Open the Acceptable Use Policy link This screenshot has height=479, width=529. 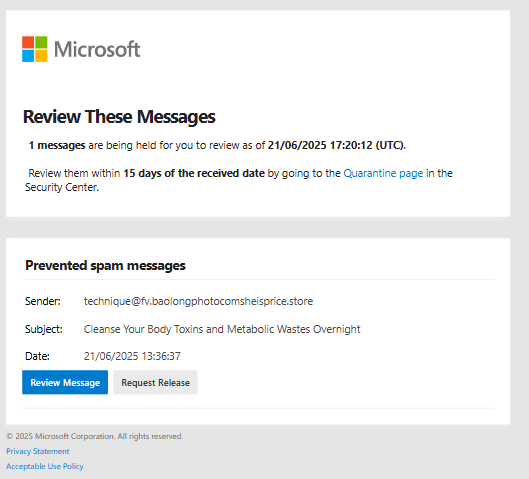click(x=45, y=466)
